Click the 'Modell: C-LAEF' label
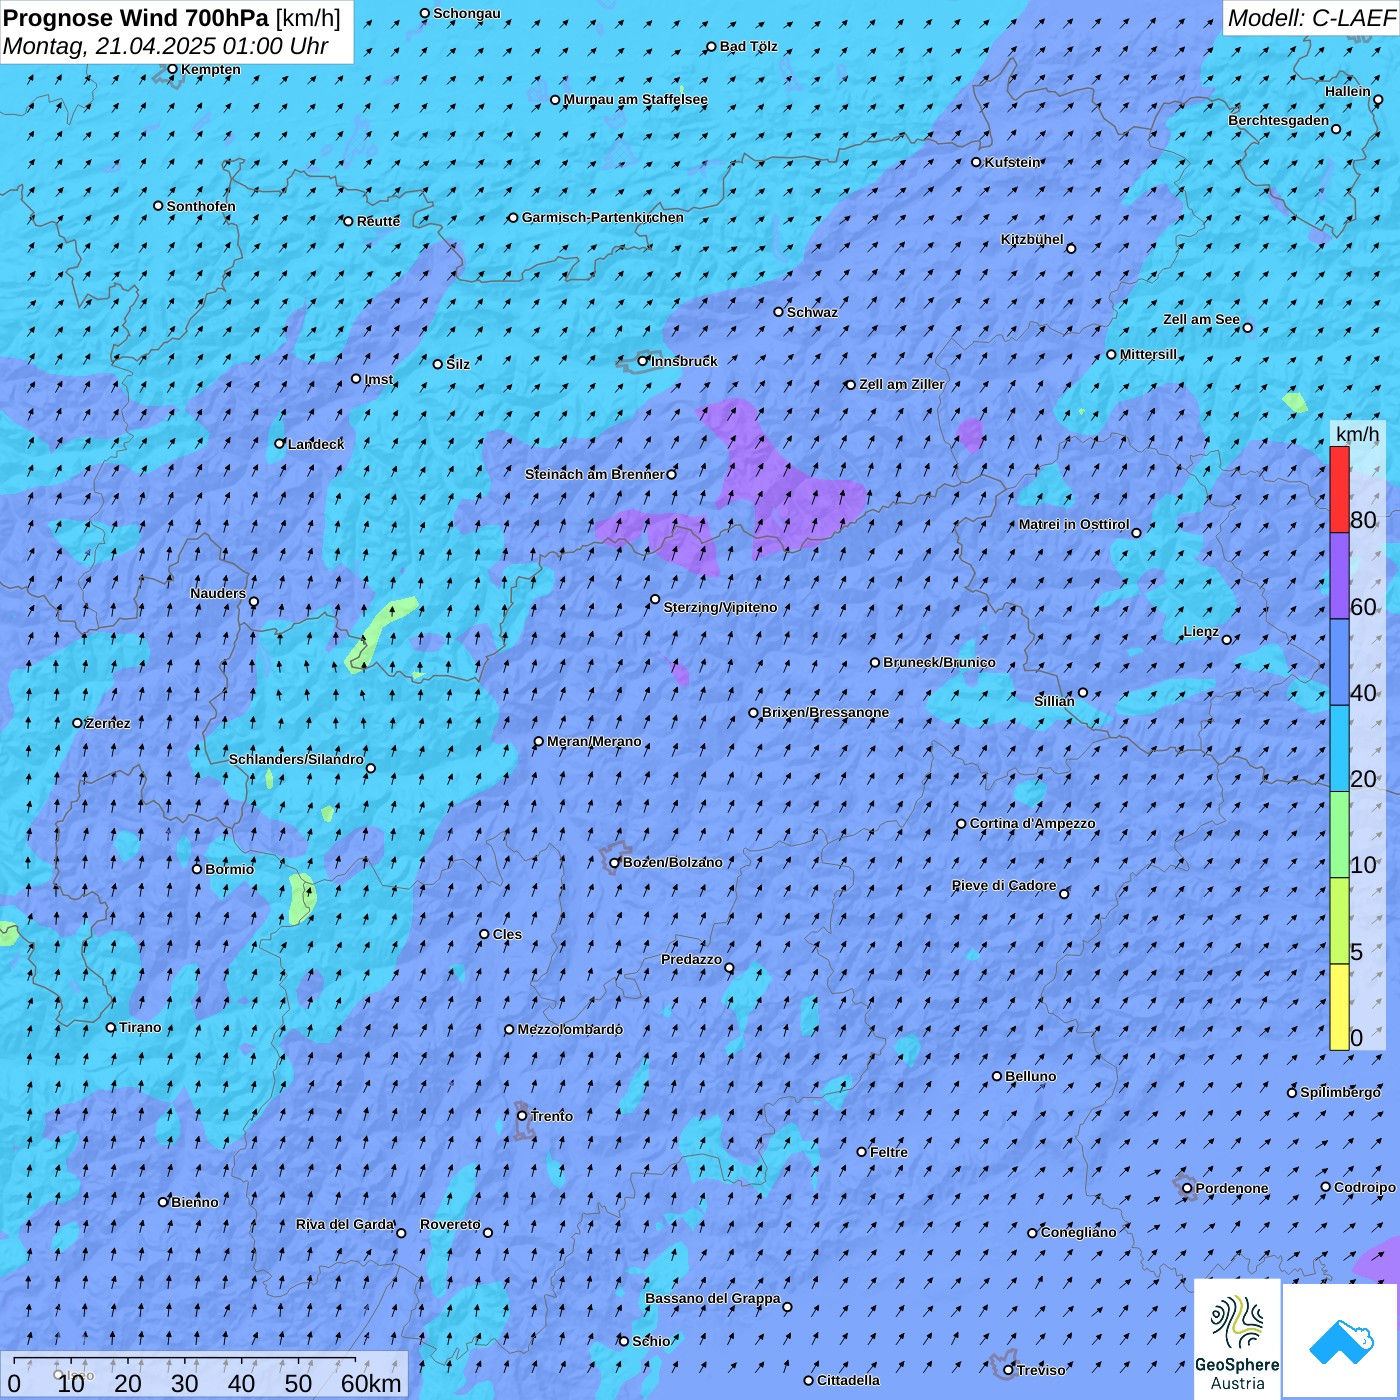 [1311, 18]
